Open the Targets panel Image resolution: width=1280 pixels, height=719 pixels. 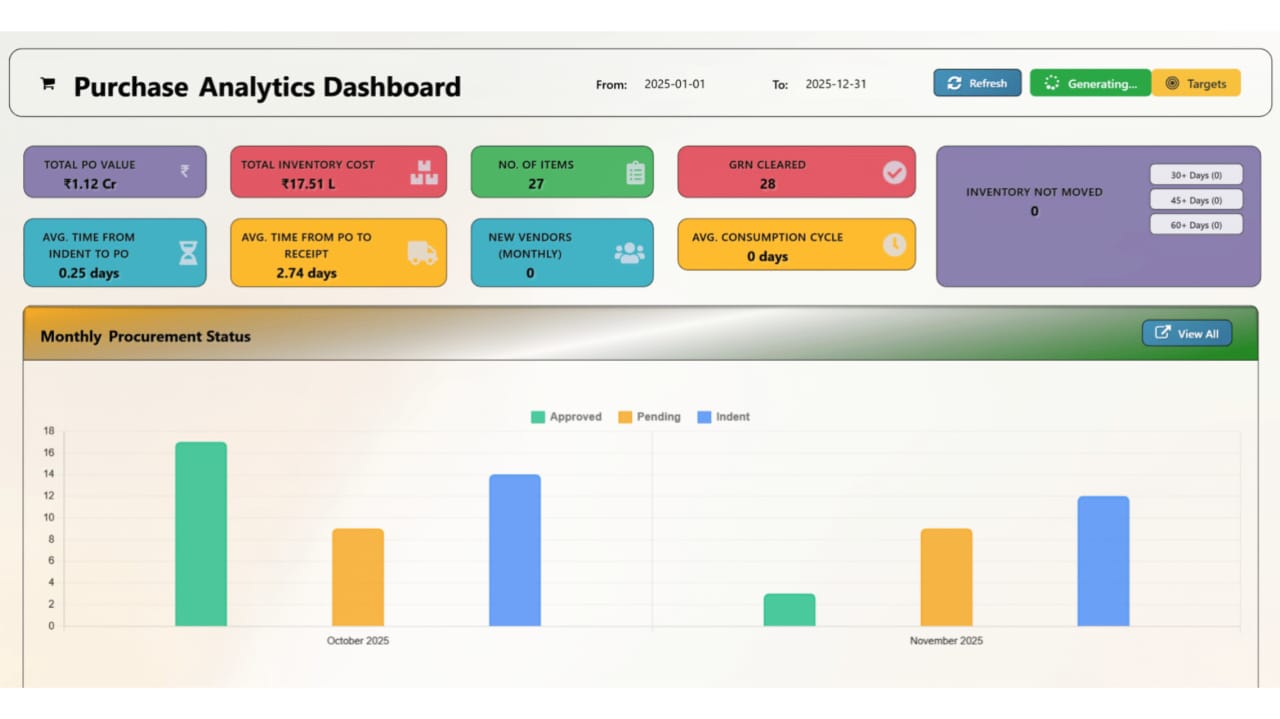[1197, 83]
